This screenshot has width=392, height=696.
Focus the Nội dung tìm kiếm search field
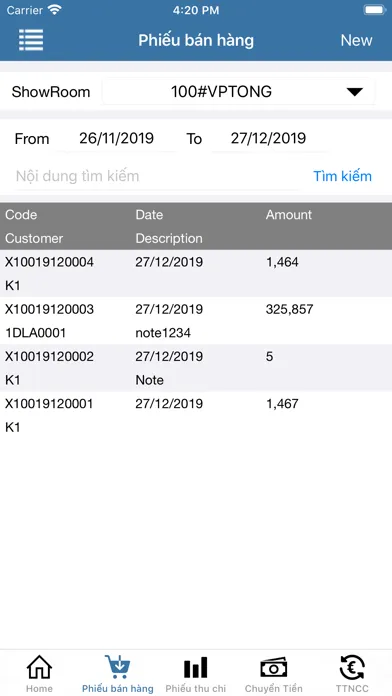coord(158,176)
